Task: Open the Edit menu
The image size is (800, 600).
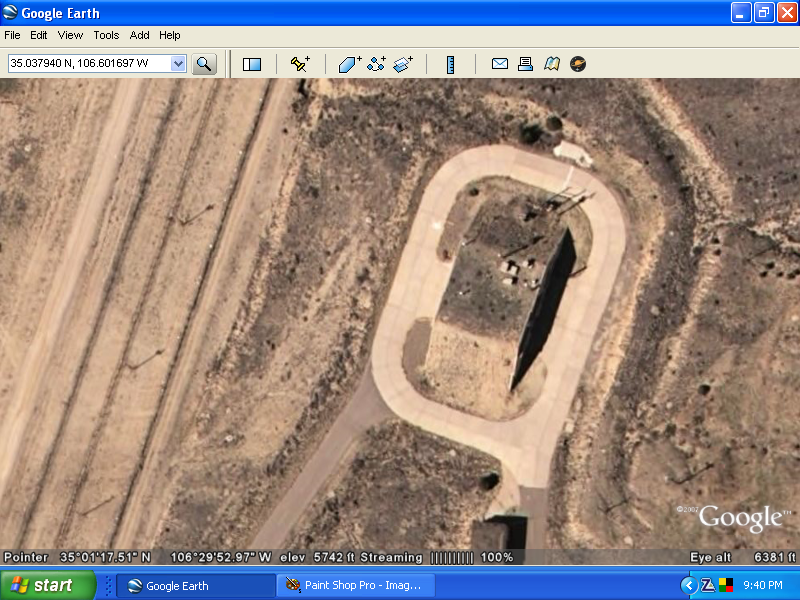Action: pos(38,35)
